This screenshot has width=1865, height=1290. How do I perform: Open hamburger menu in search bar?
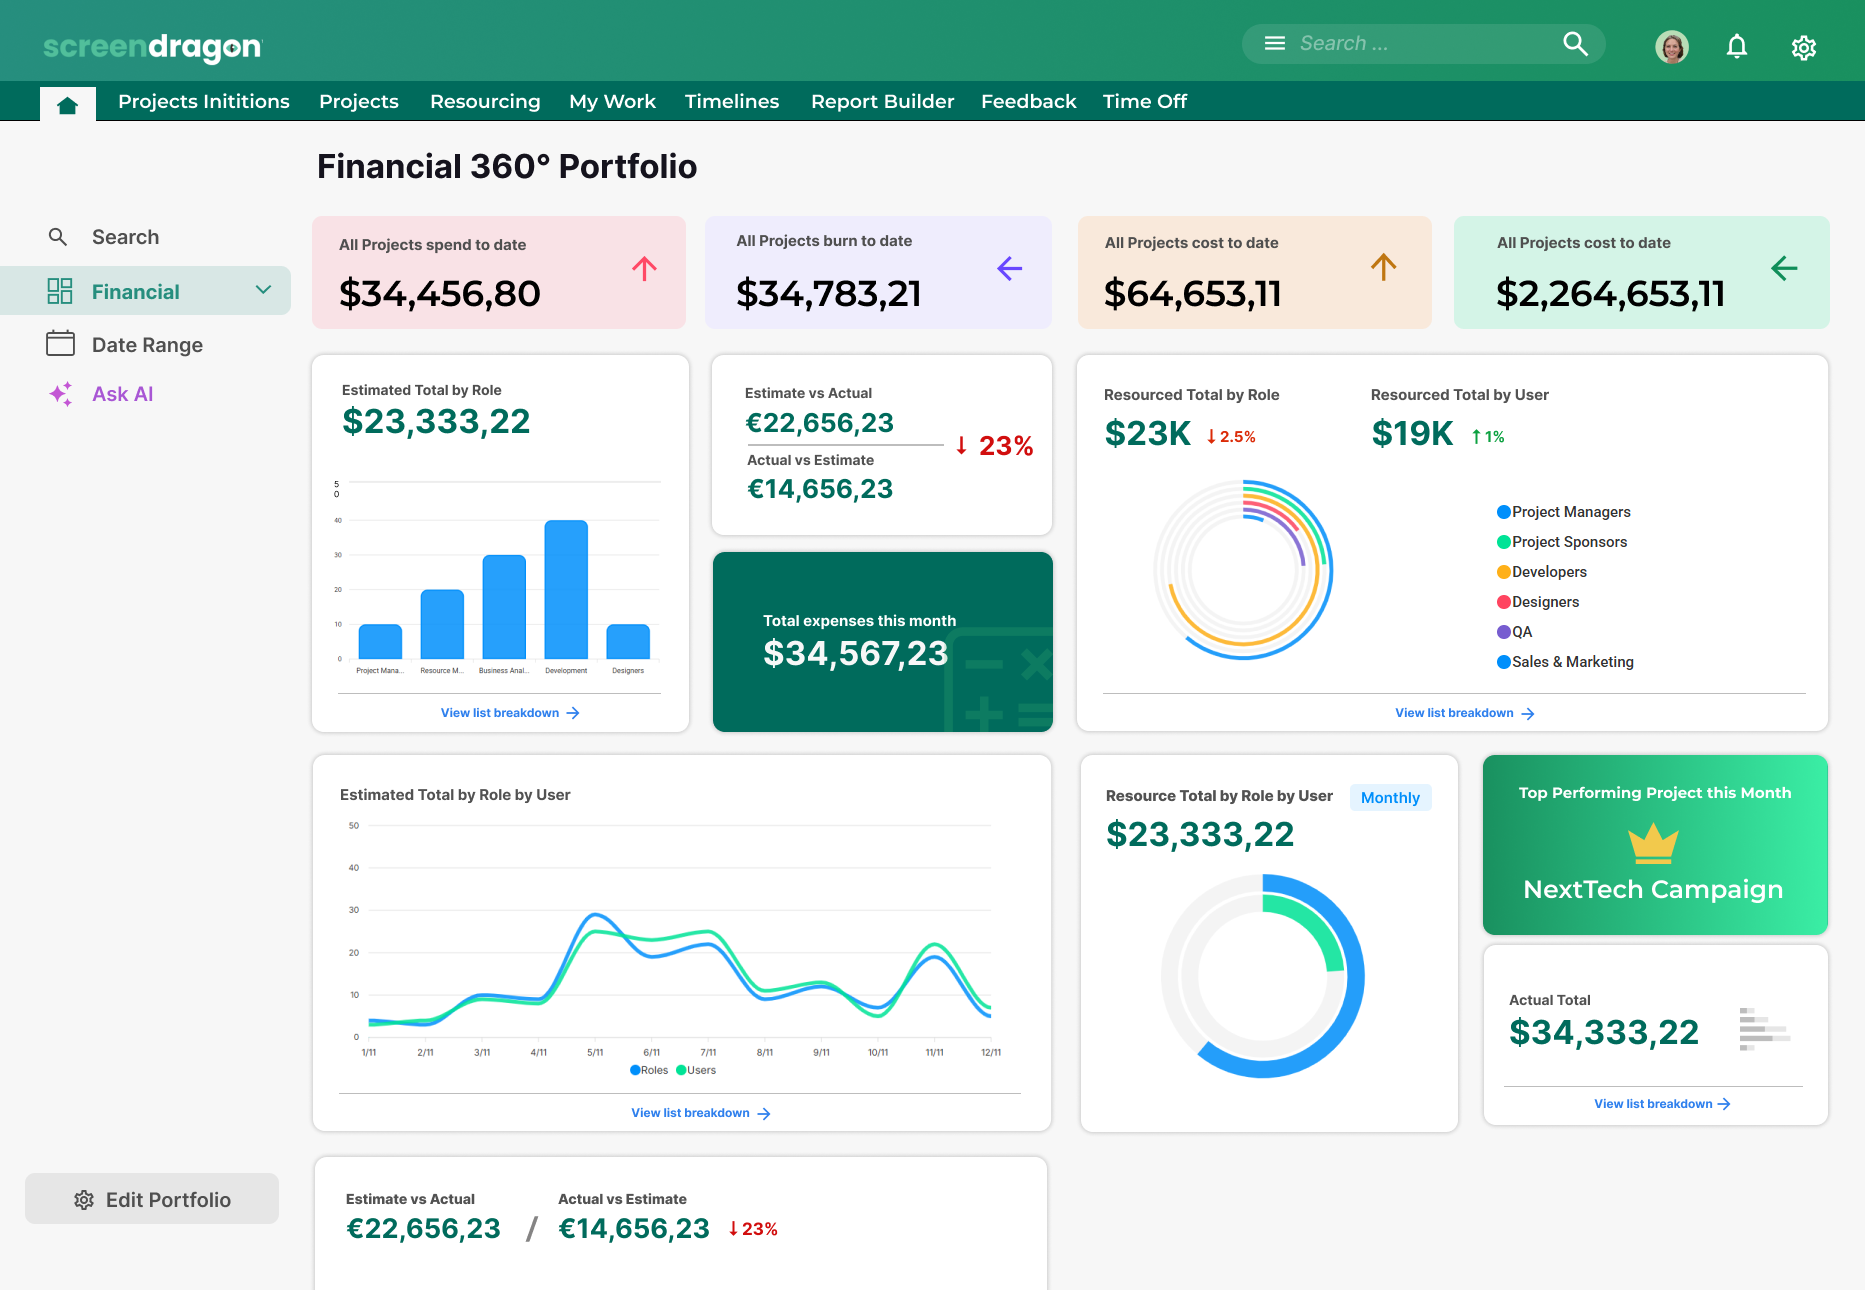tap(1274, 44)
